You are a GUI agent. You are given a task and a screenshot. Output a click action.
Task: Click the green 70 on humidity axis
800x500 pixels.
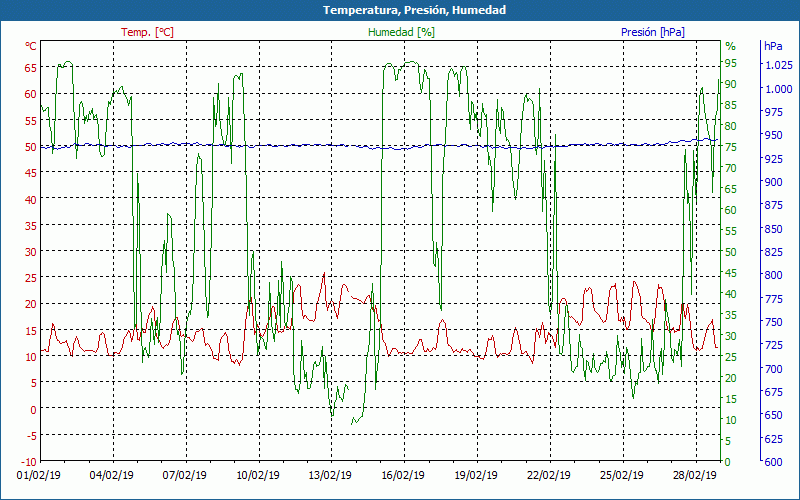731,168
